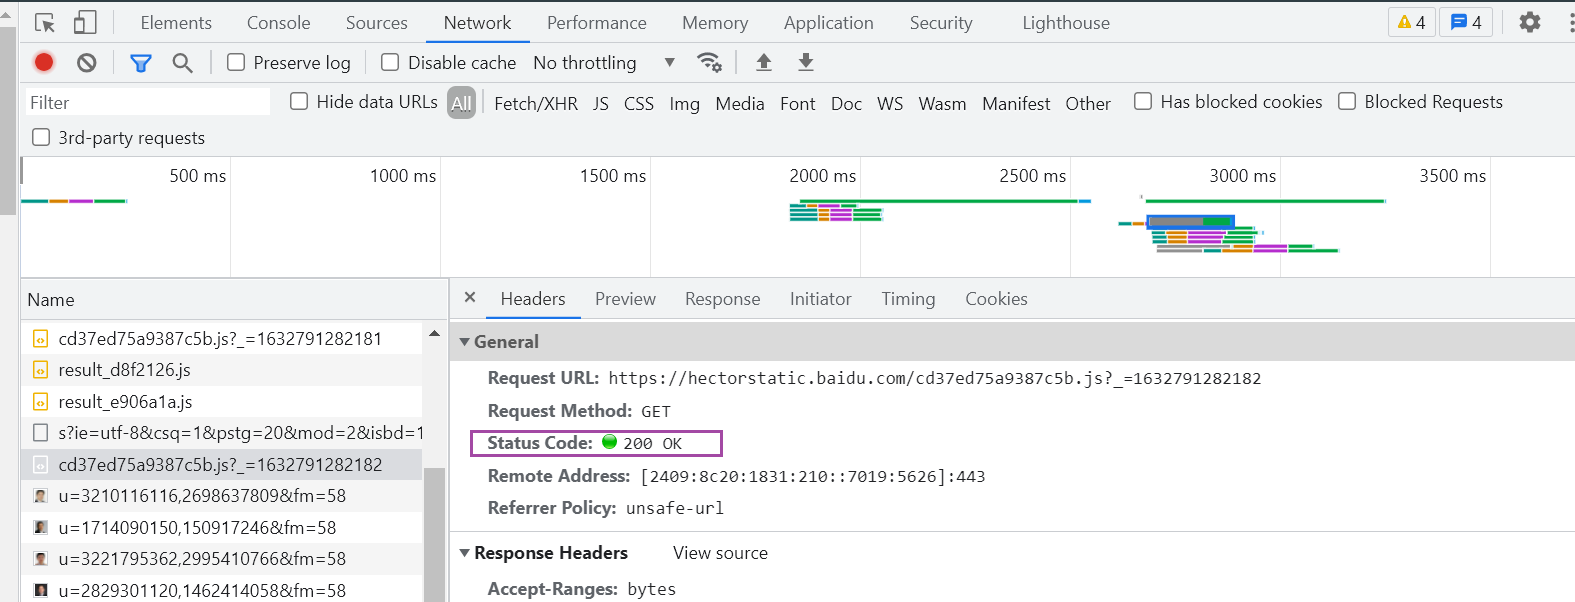The width and height of the screenshot is (1575, 602).
Task: Select request cd37ed75a9387c5b.js?_=1632791282181
Action: click(222, 338)
